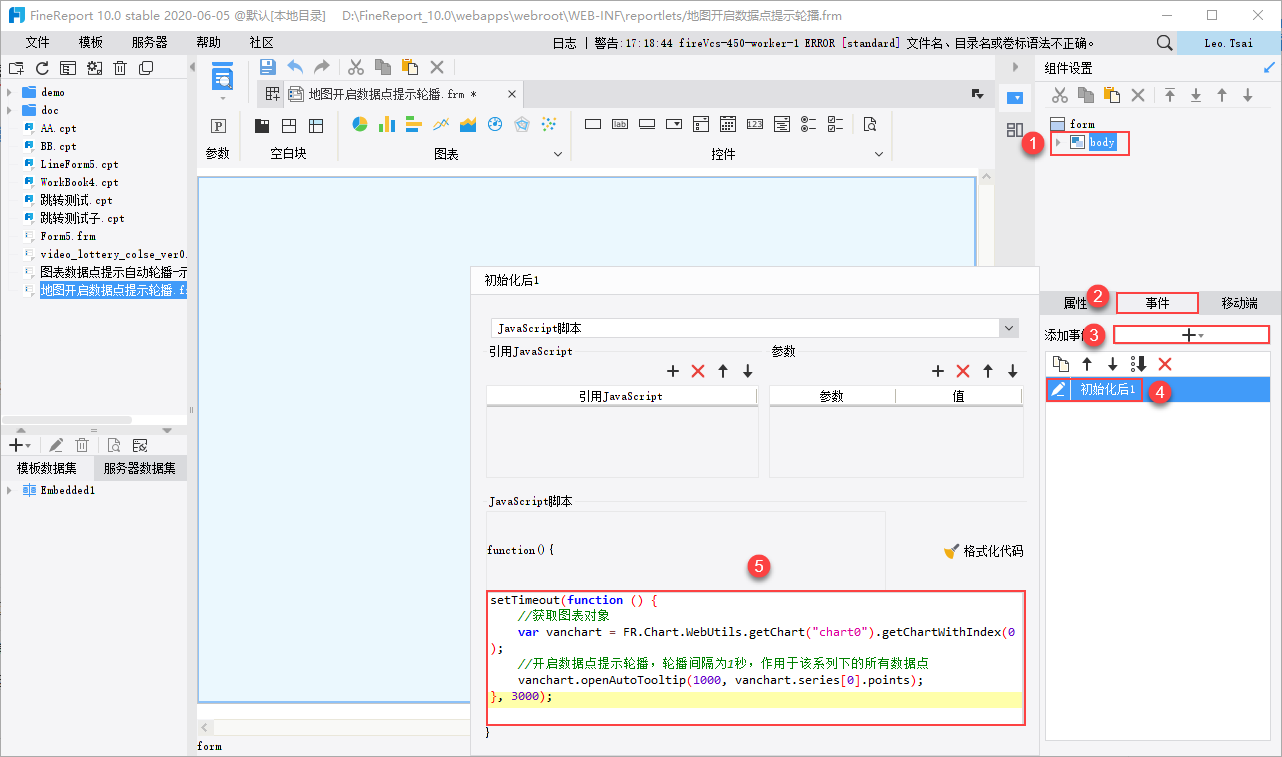This screenshot has height=757, width=1282.
Task: Expand the demo folder
Action: pyautogui.click(x=9, y=93)
